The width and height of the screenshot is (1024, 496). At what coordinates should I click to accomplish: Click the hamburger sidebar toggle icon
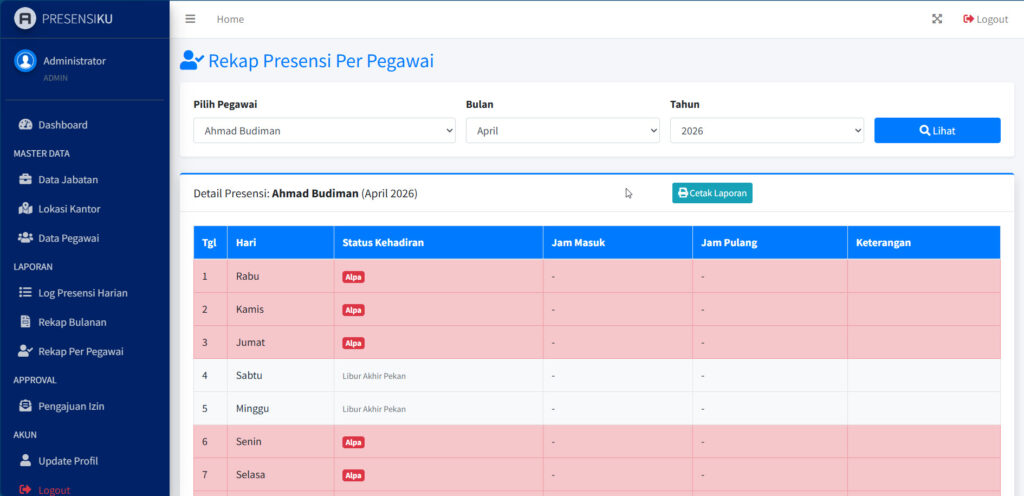(x=190, y=19)
